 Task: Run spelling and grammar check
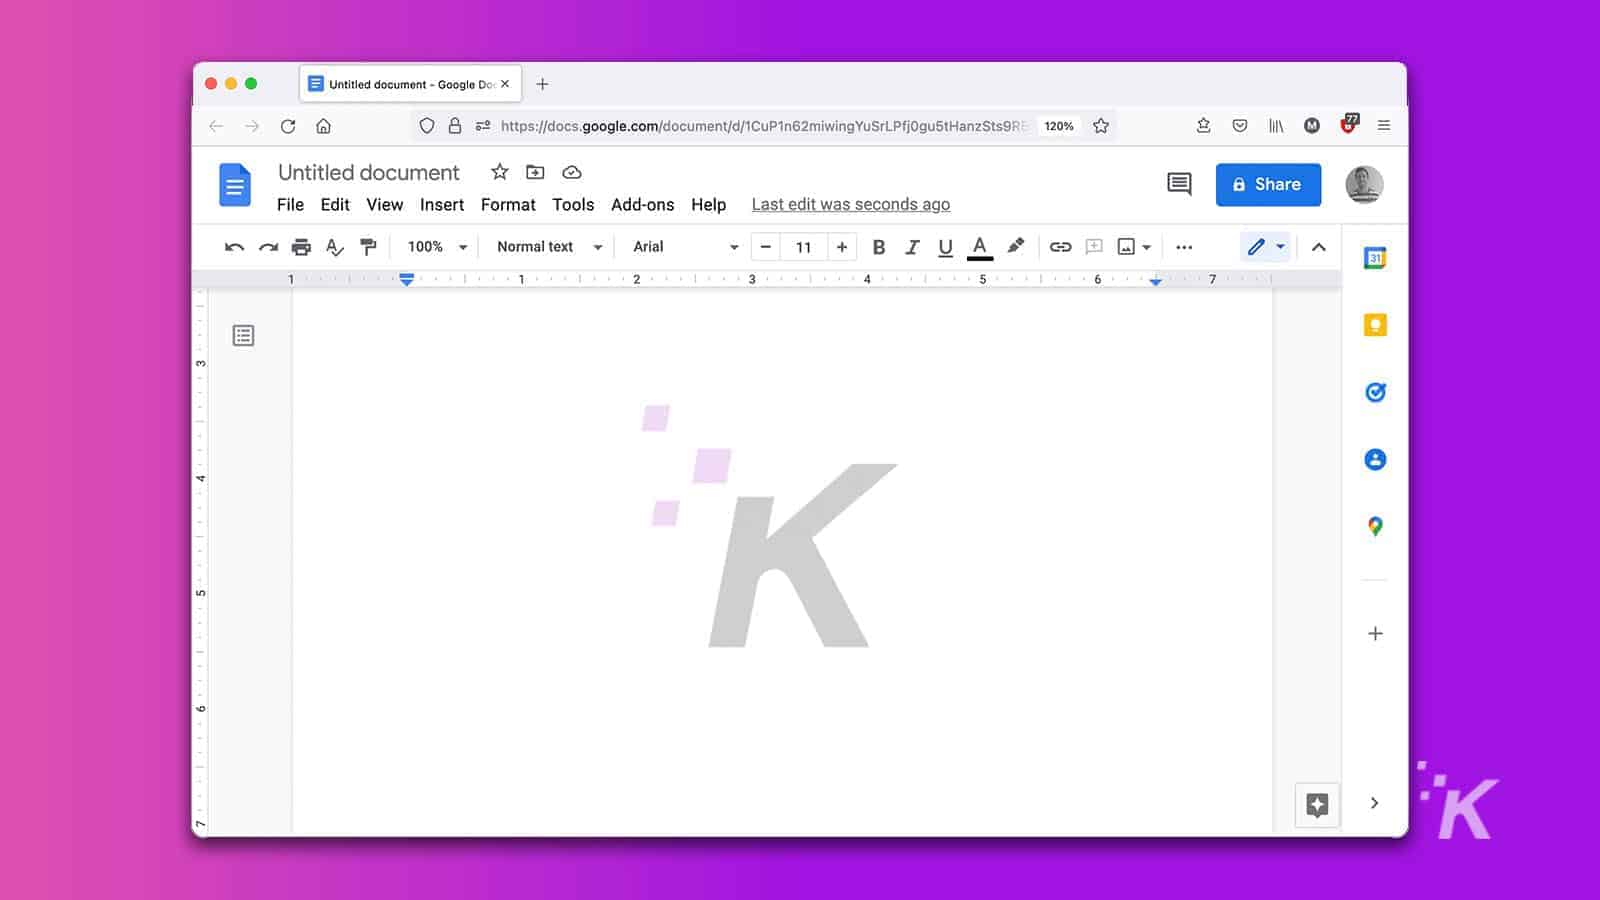click(x=334, y=247)
